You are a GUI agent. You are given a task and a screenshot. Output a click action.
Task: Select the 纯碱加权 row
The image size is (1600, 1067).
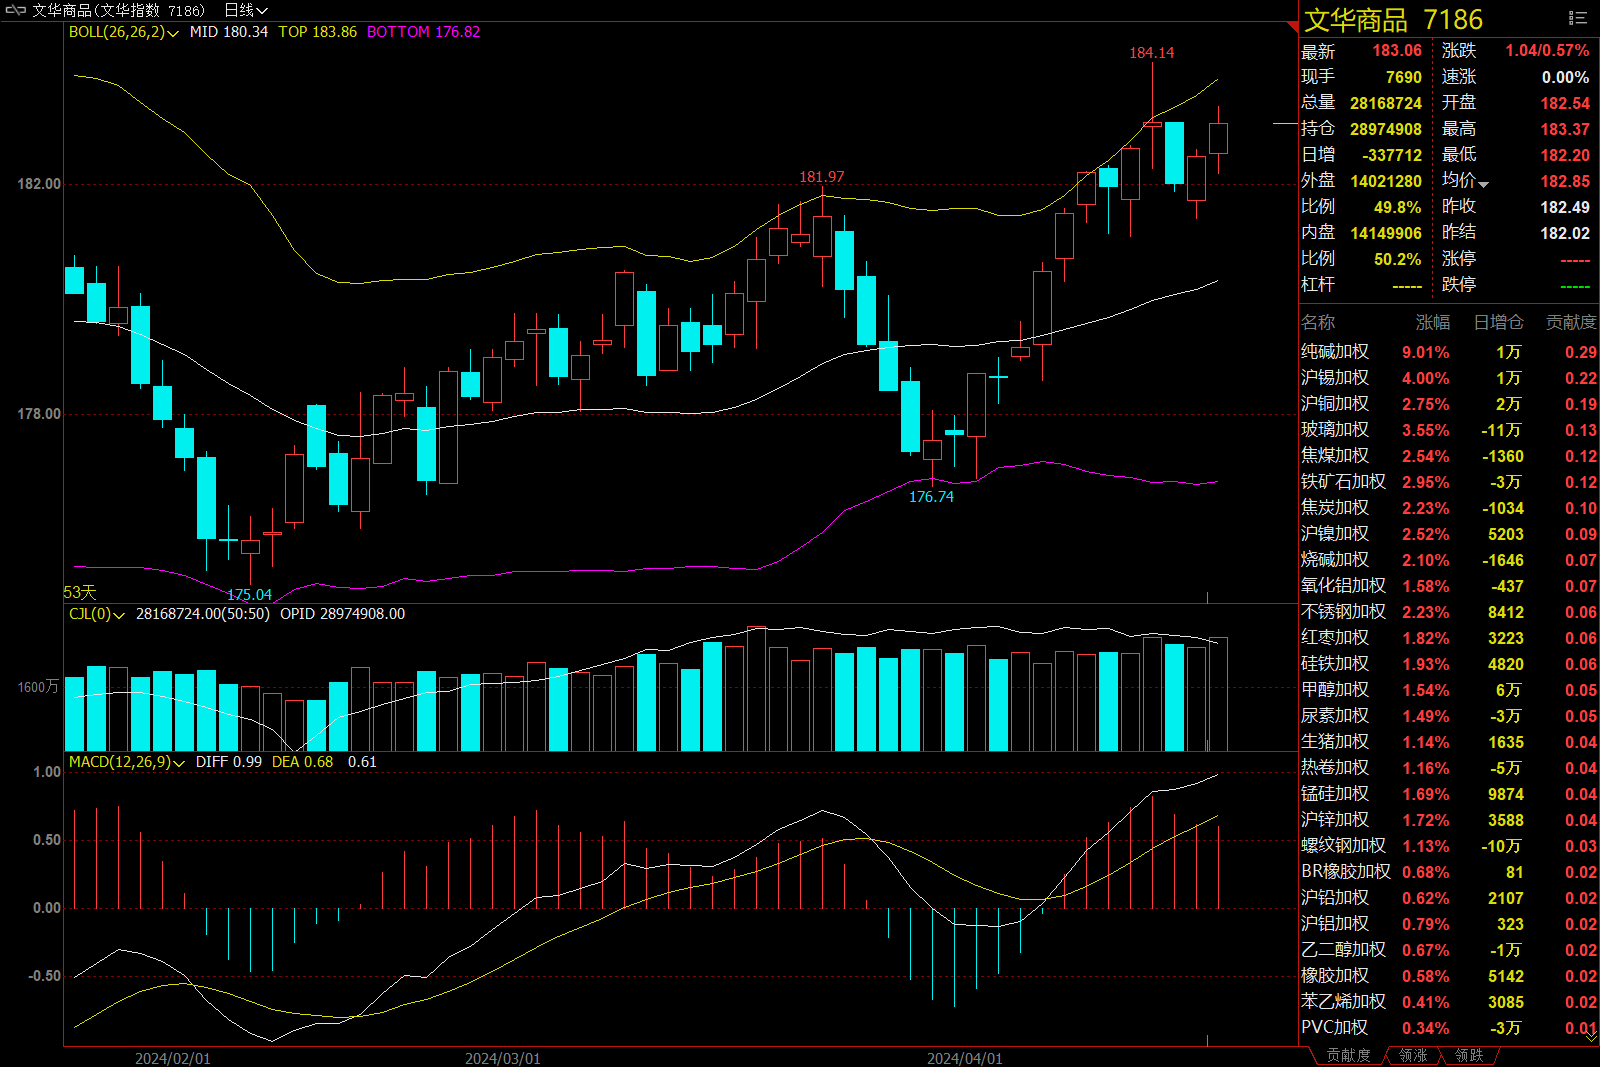tap(1449, 352)
